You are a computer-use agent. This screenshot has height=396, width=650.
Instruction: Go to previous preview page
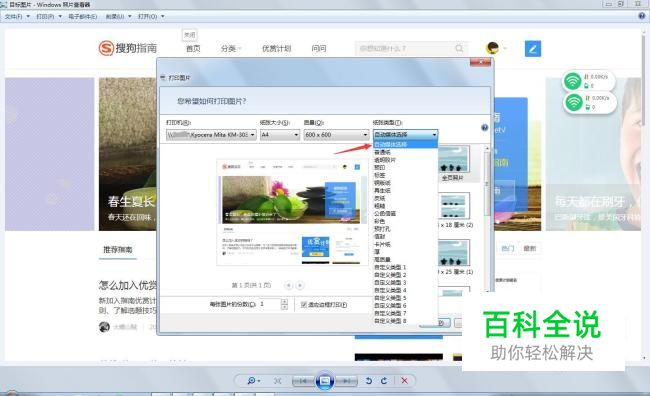point(289,285)
